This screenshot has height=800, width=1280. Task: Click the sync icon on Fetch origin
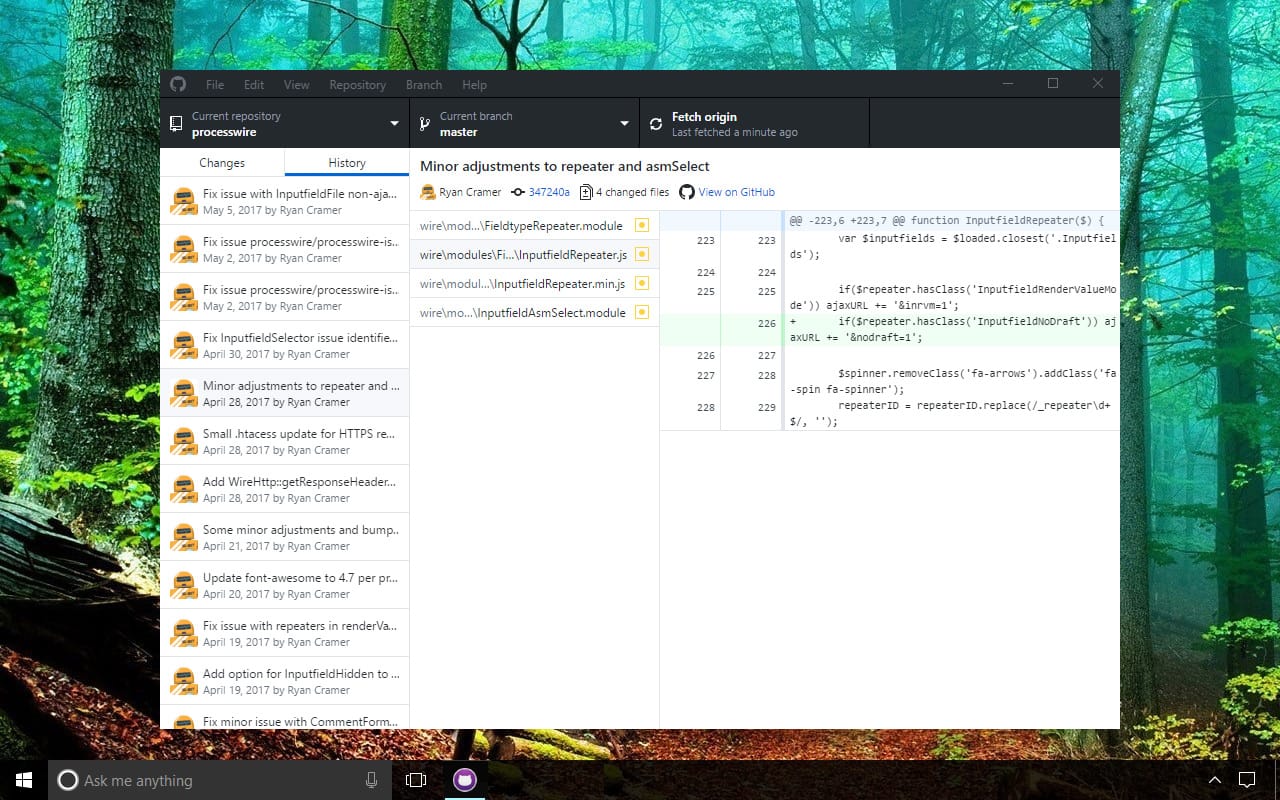click(x=656, y=122)
